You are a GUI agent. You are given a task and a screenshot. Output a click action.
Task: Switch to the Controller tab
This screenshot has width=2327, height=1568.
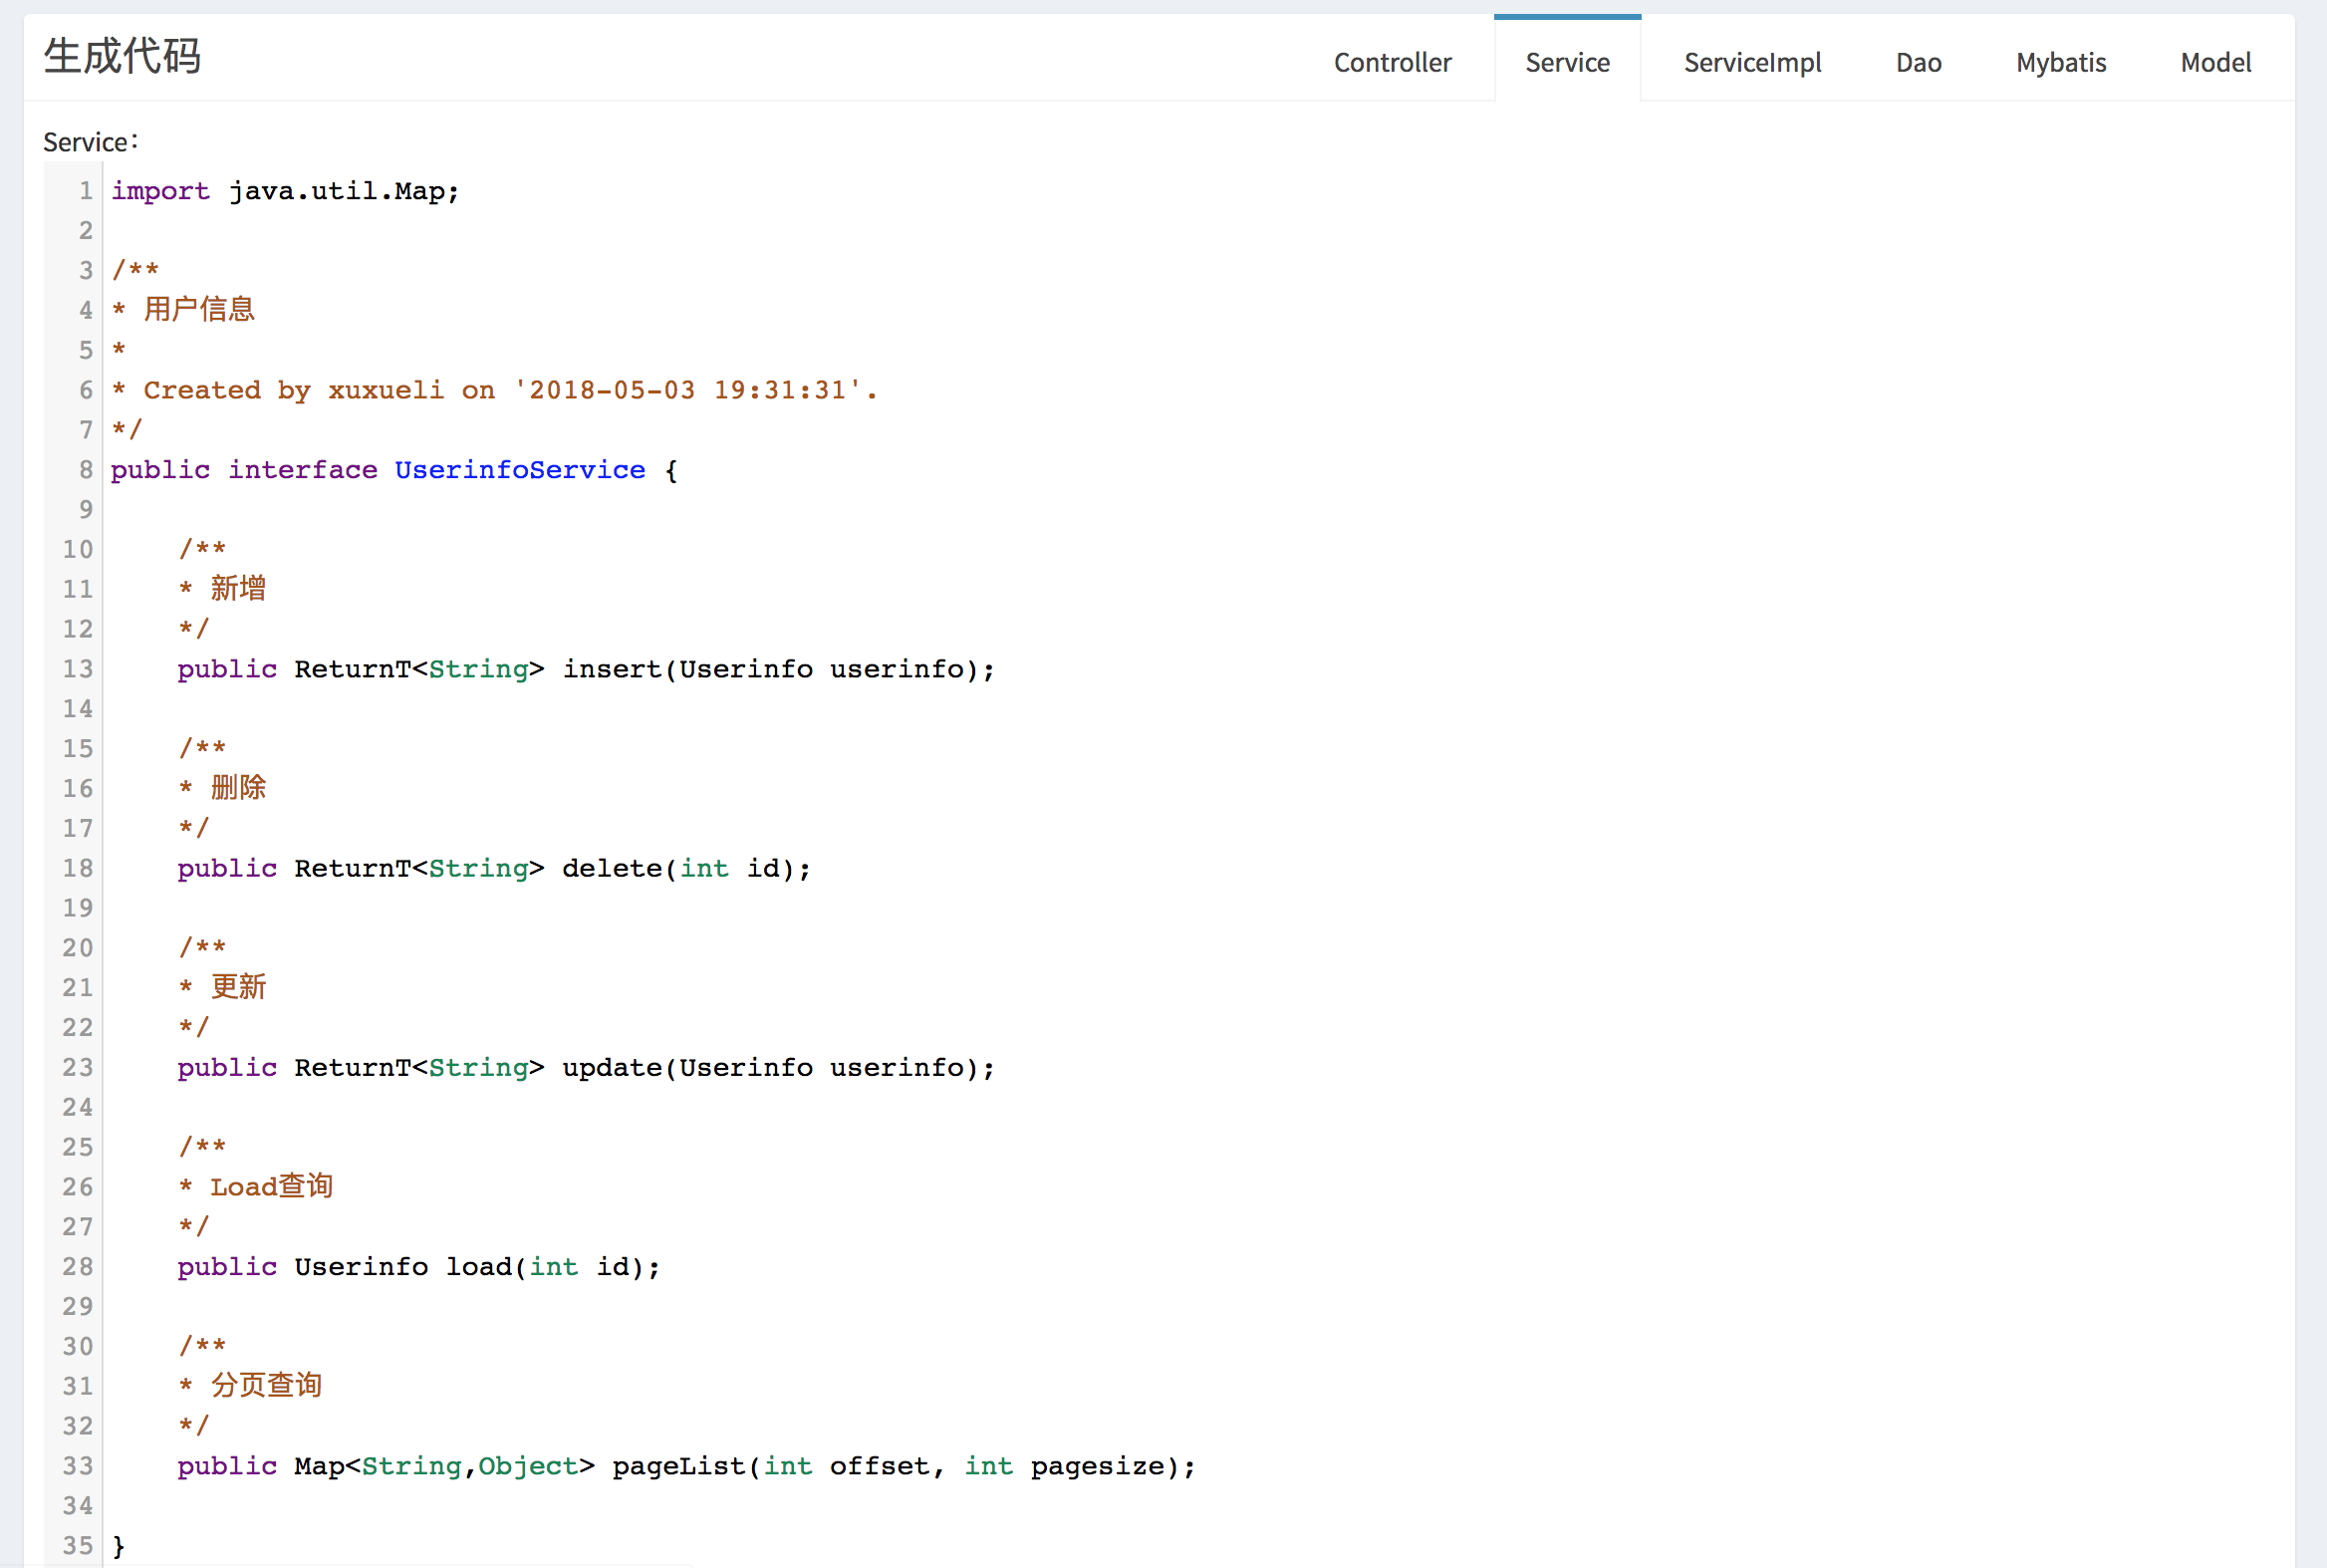coord(1392,62)
